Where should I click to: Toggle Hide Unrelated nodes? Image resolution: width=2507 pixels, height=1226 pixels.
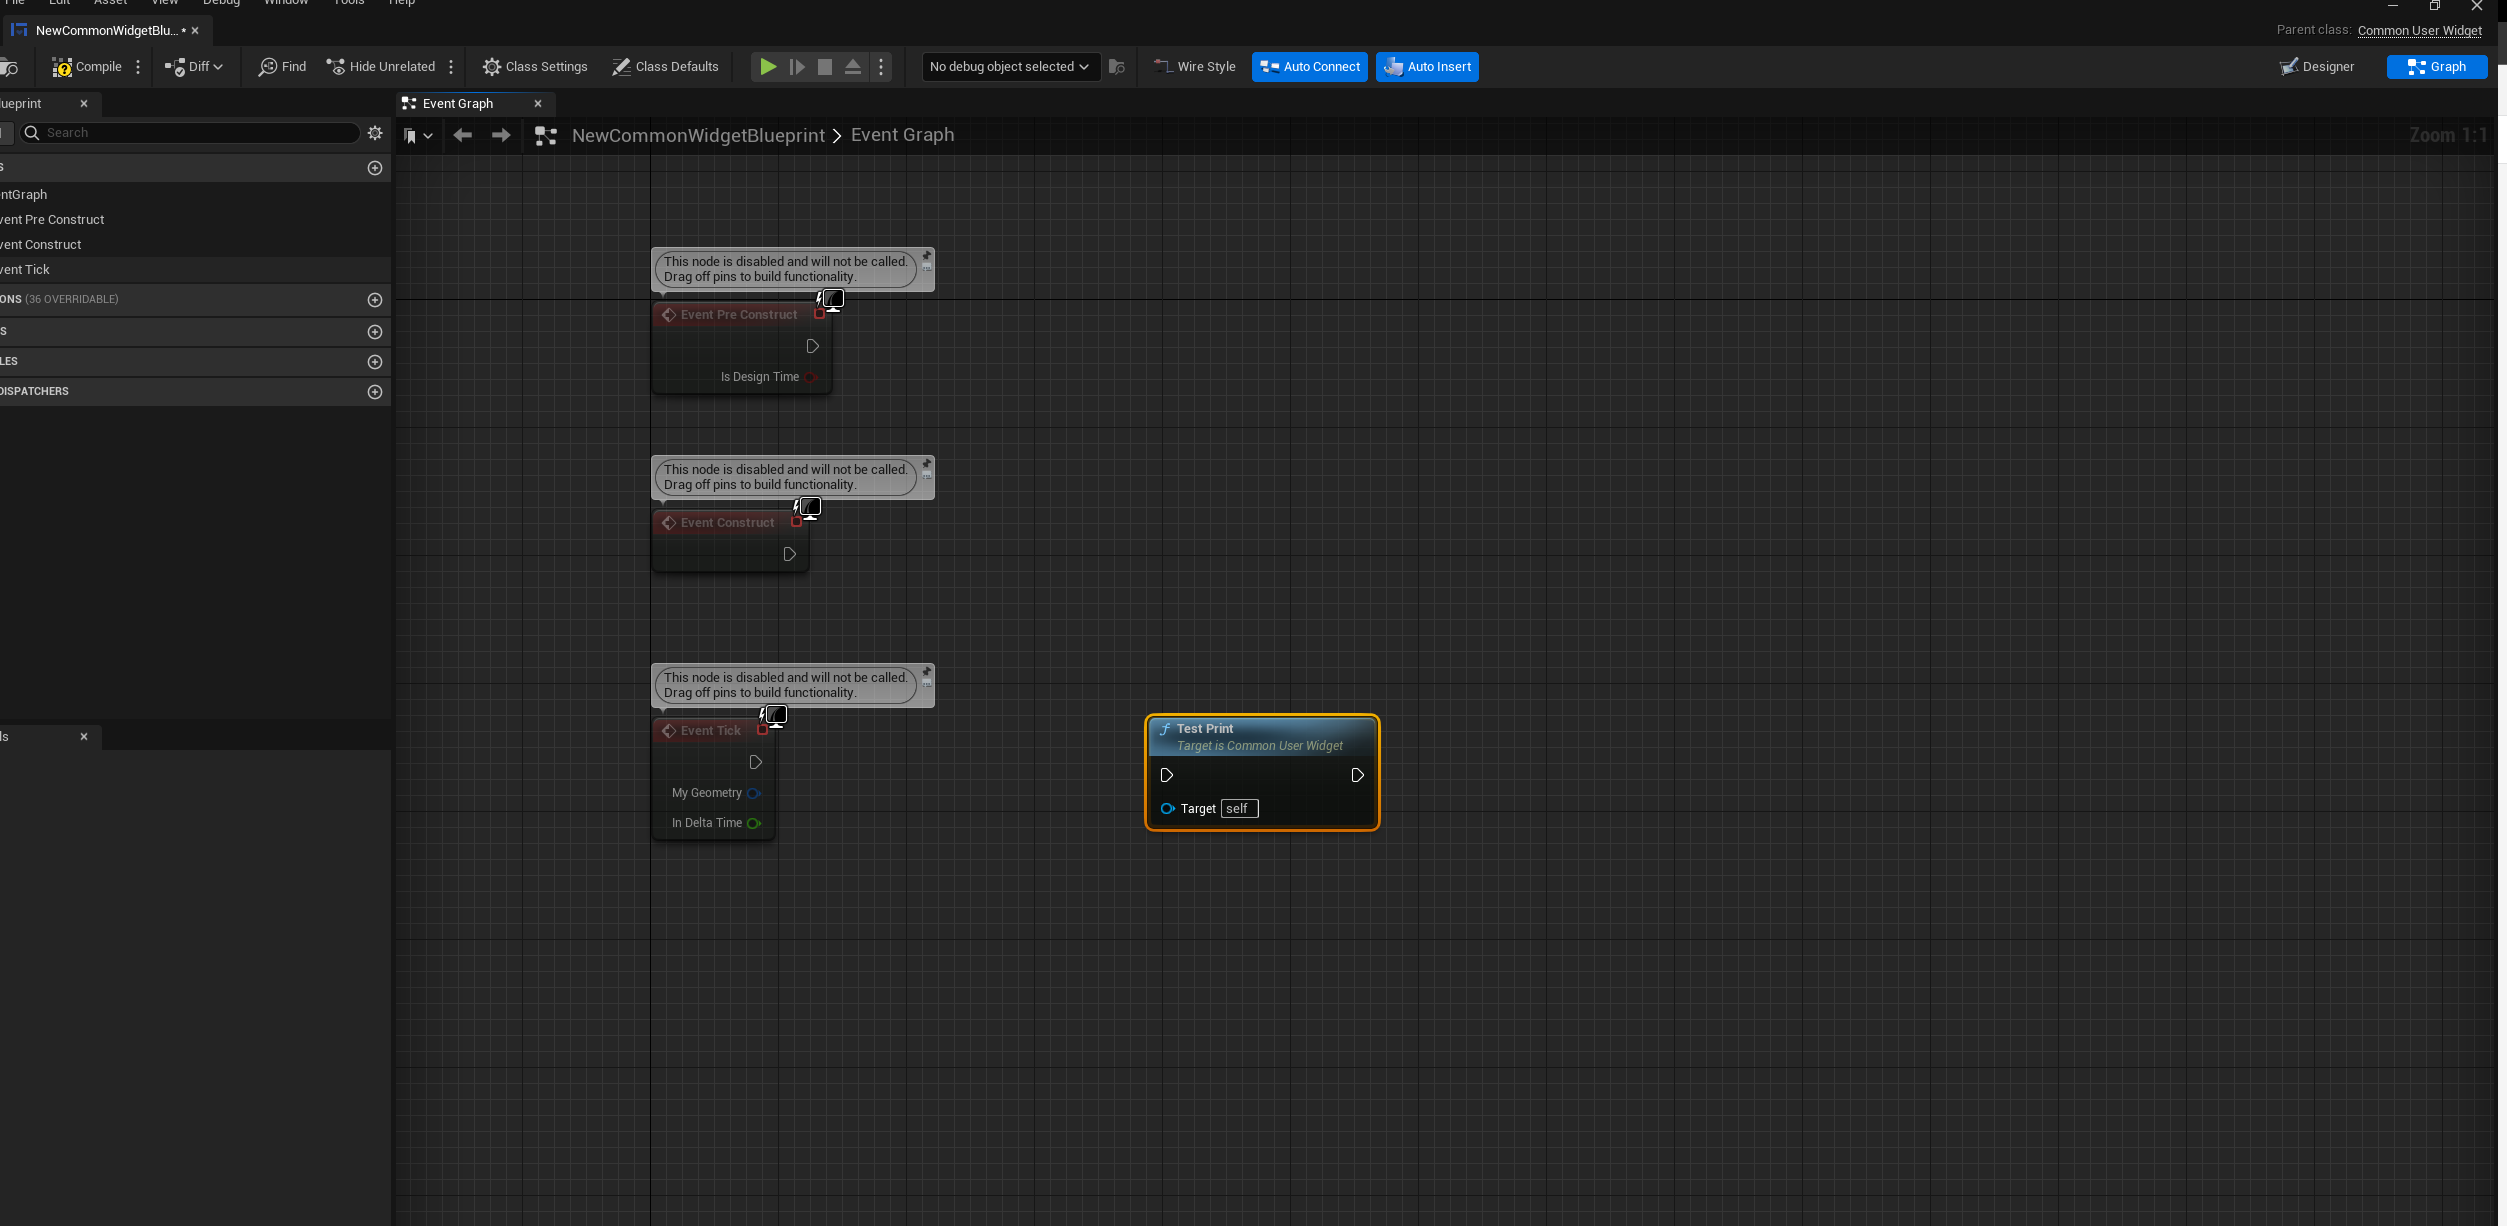point(381,67)
